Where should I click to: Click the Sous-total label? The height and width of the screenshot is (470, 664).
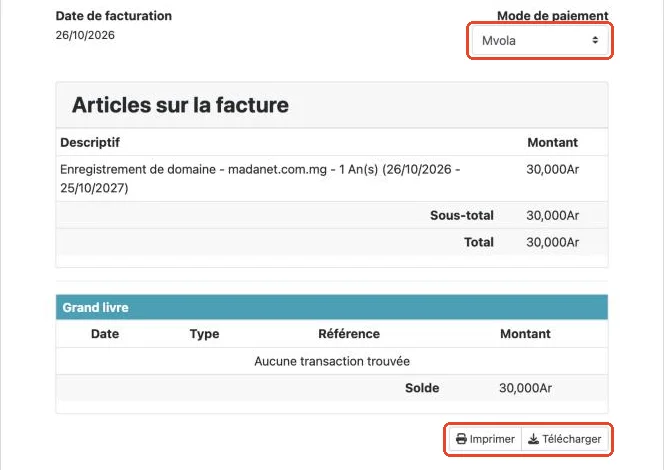462,215
